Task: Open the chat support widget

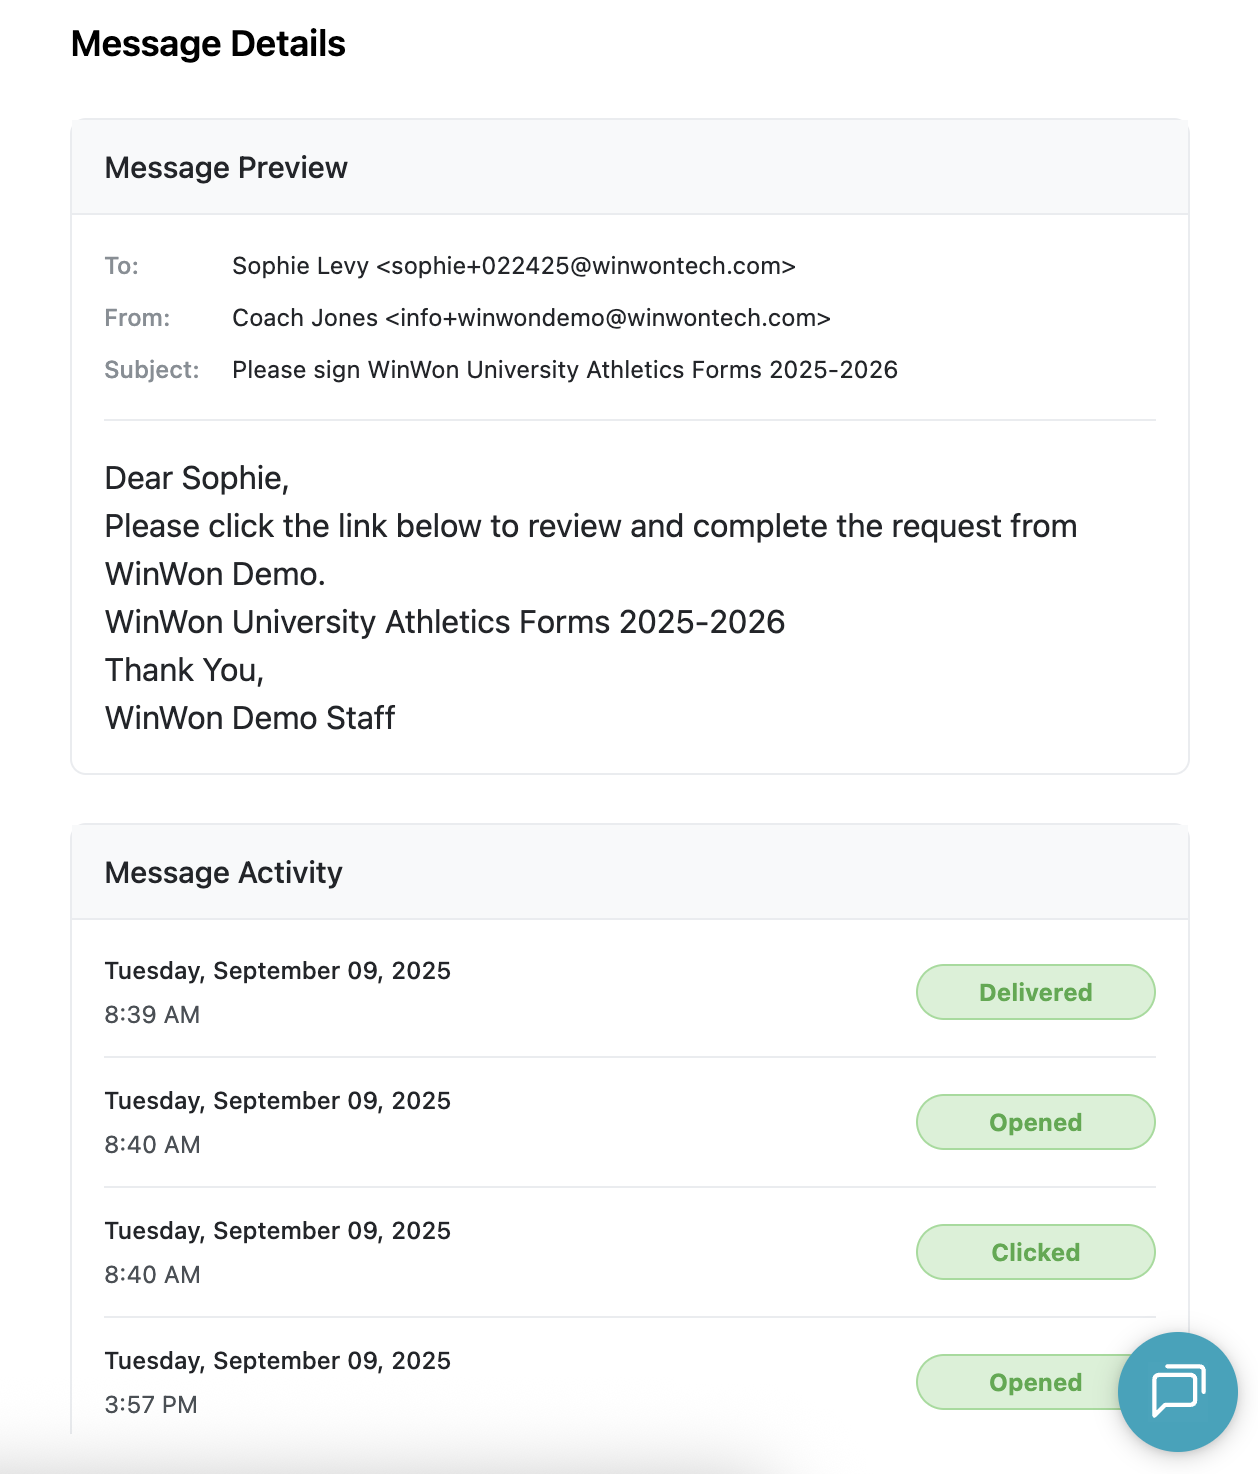Action: pos(1180,1391)
